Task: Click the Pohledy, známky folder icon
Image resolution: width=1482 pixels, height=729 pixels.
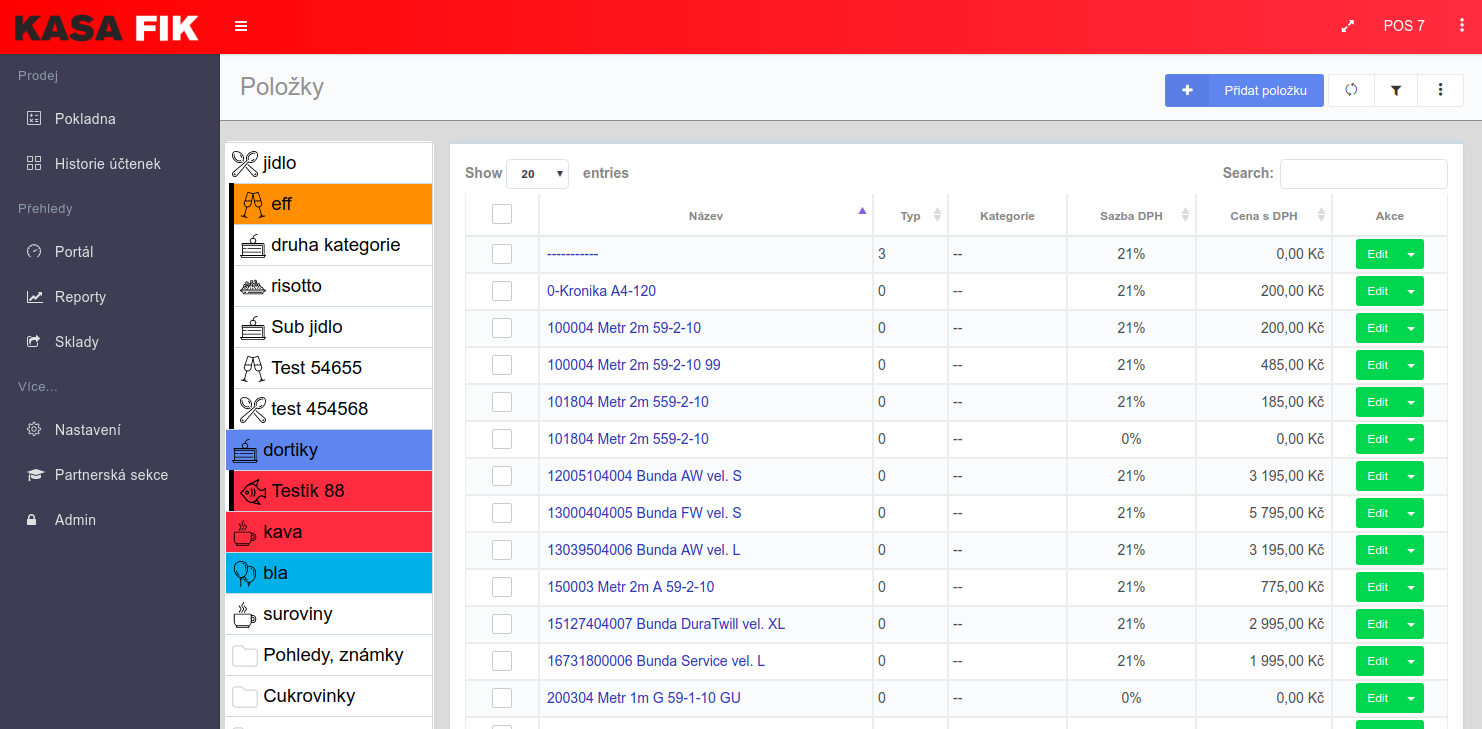Action: click(245, 656)
